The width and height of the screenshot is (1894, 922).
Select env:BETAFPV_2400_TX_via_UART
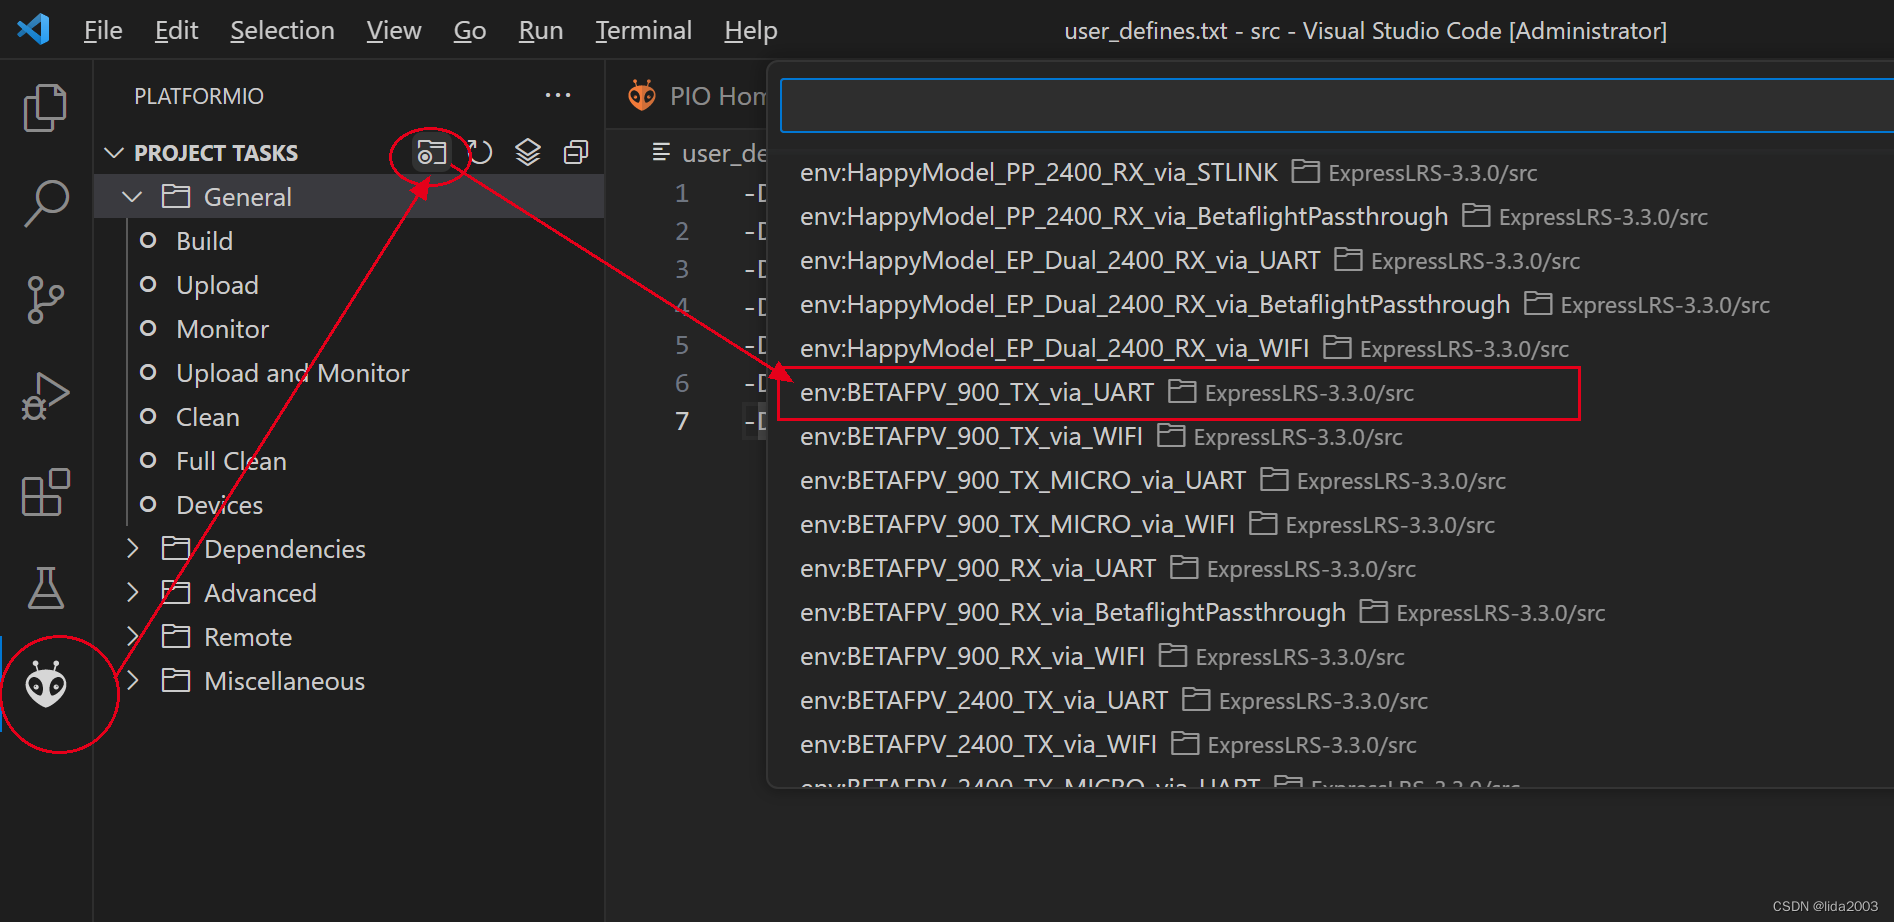pos(1331,701)
